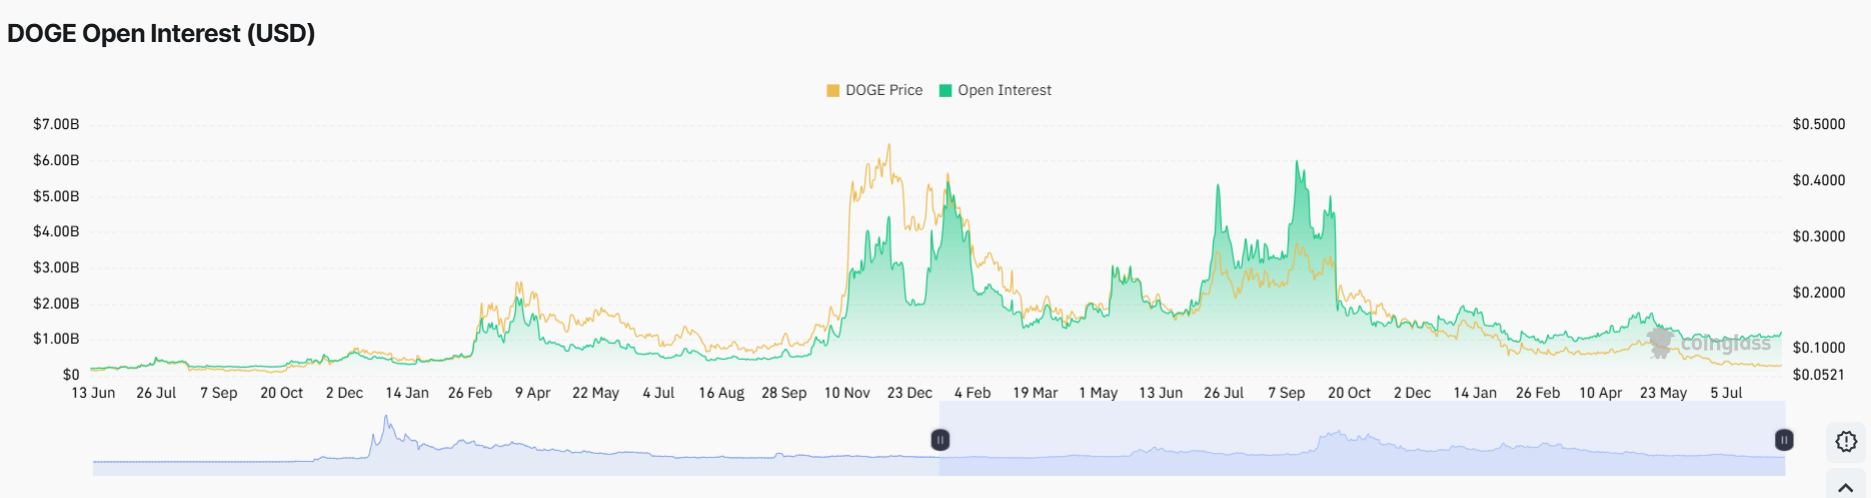Click the up chevron scroll-to-top button

(x=1846, y=487)
